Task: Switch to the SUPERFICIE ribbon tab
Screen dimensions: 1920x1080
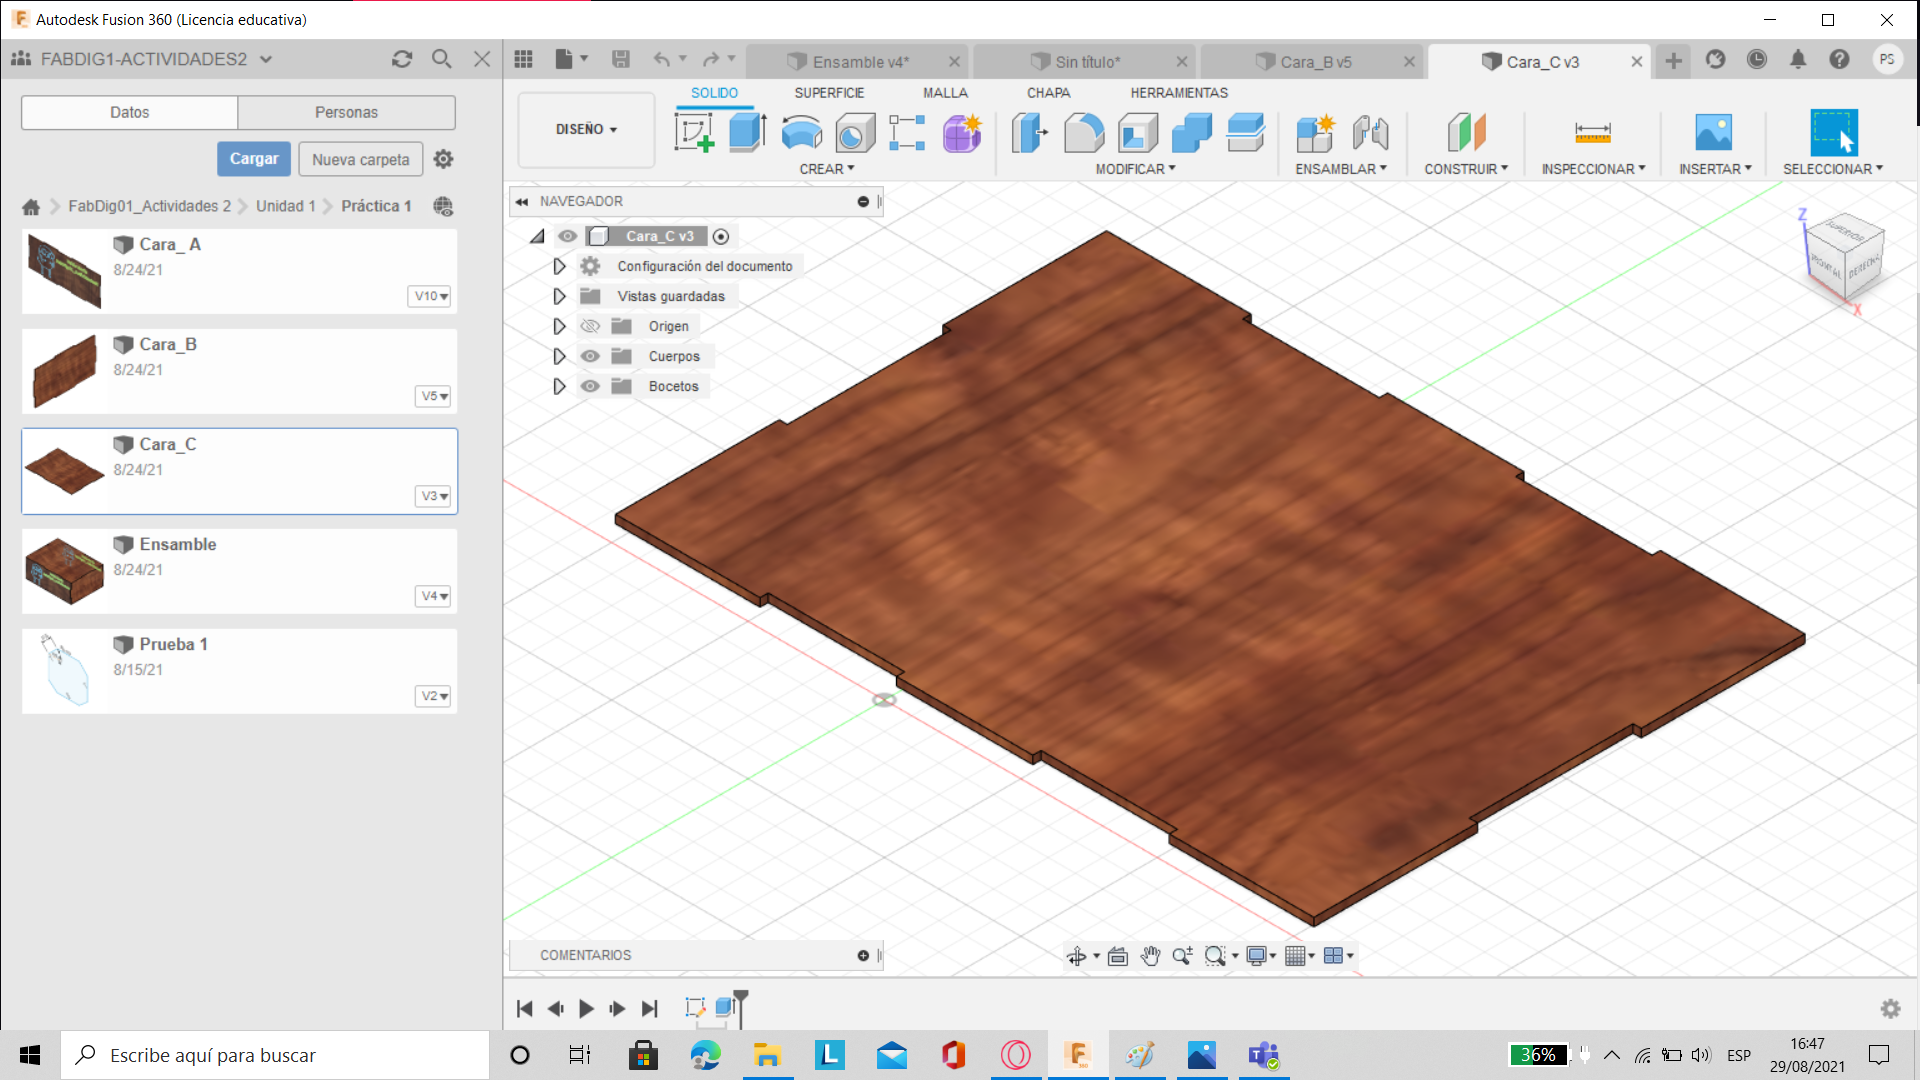Action: [829, 93]
